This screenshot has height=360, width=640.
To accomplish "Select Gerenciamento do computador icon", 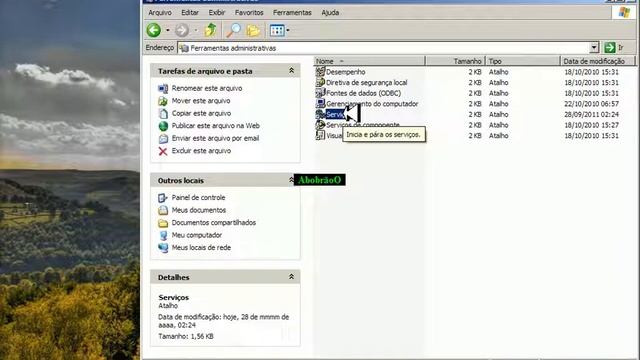I will 320,103.
